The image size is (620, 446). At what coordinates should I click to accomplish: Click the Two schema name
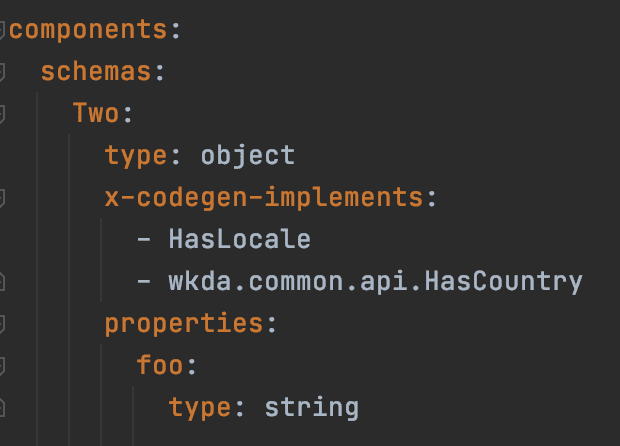pyautogui.click(x=96, y=113)
